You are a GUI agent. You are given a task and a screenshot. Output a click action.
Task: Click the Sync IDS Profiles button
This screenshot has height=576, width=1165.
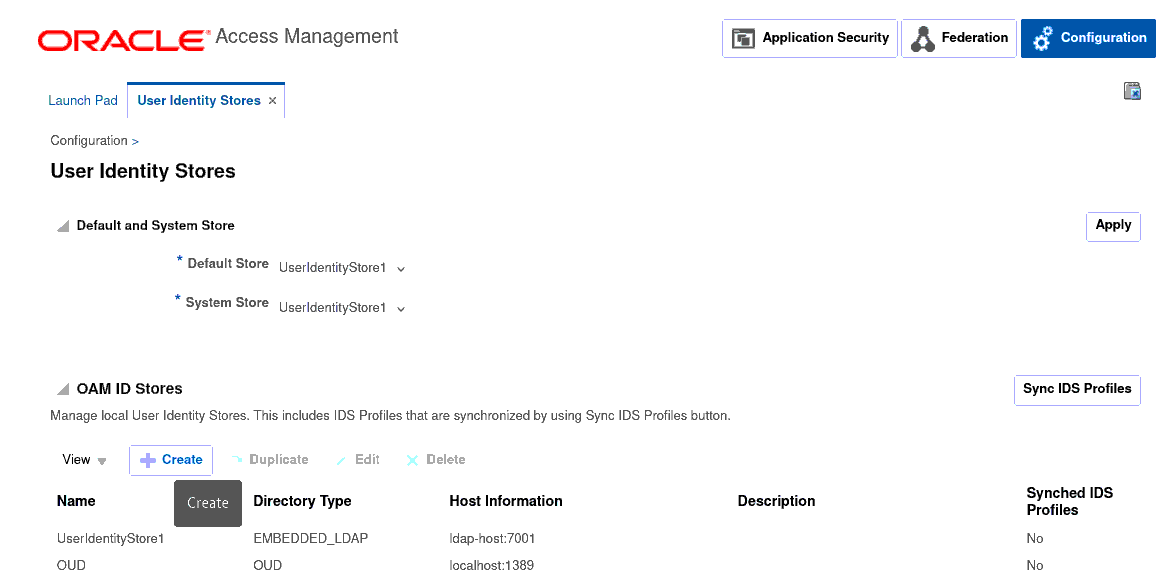(1076, 389)
